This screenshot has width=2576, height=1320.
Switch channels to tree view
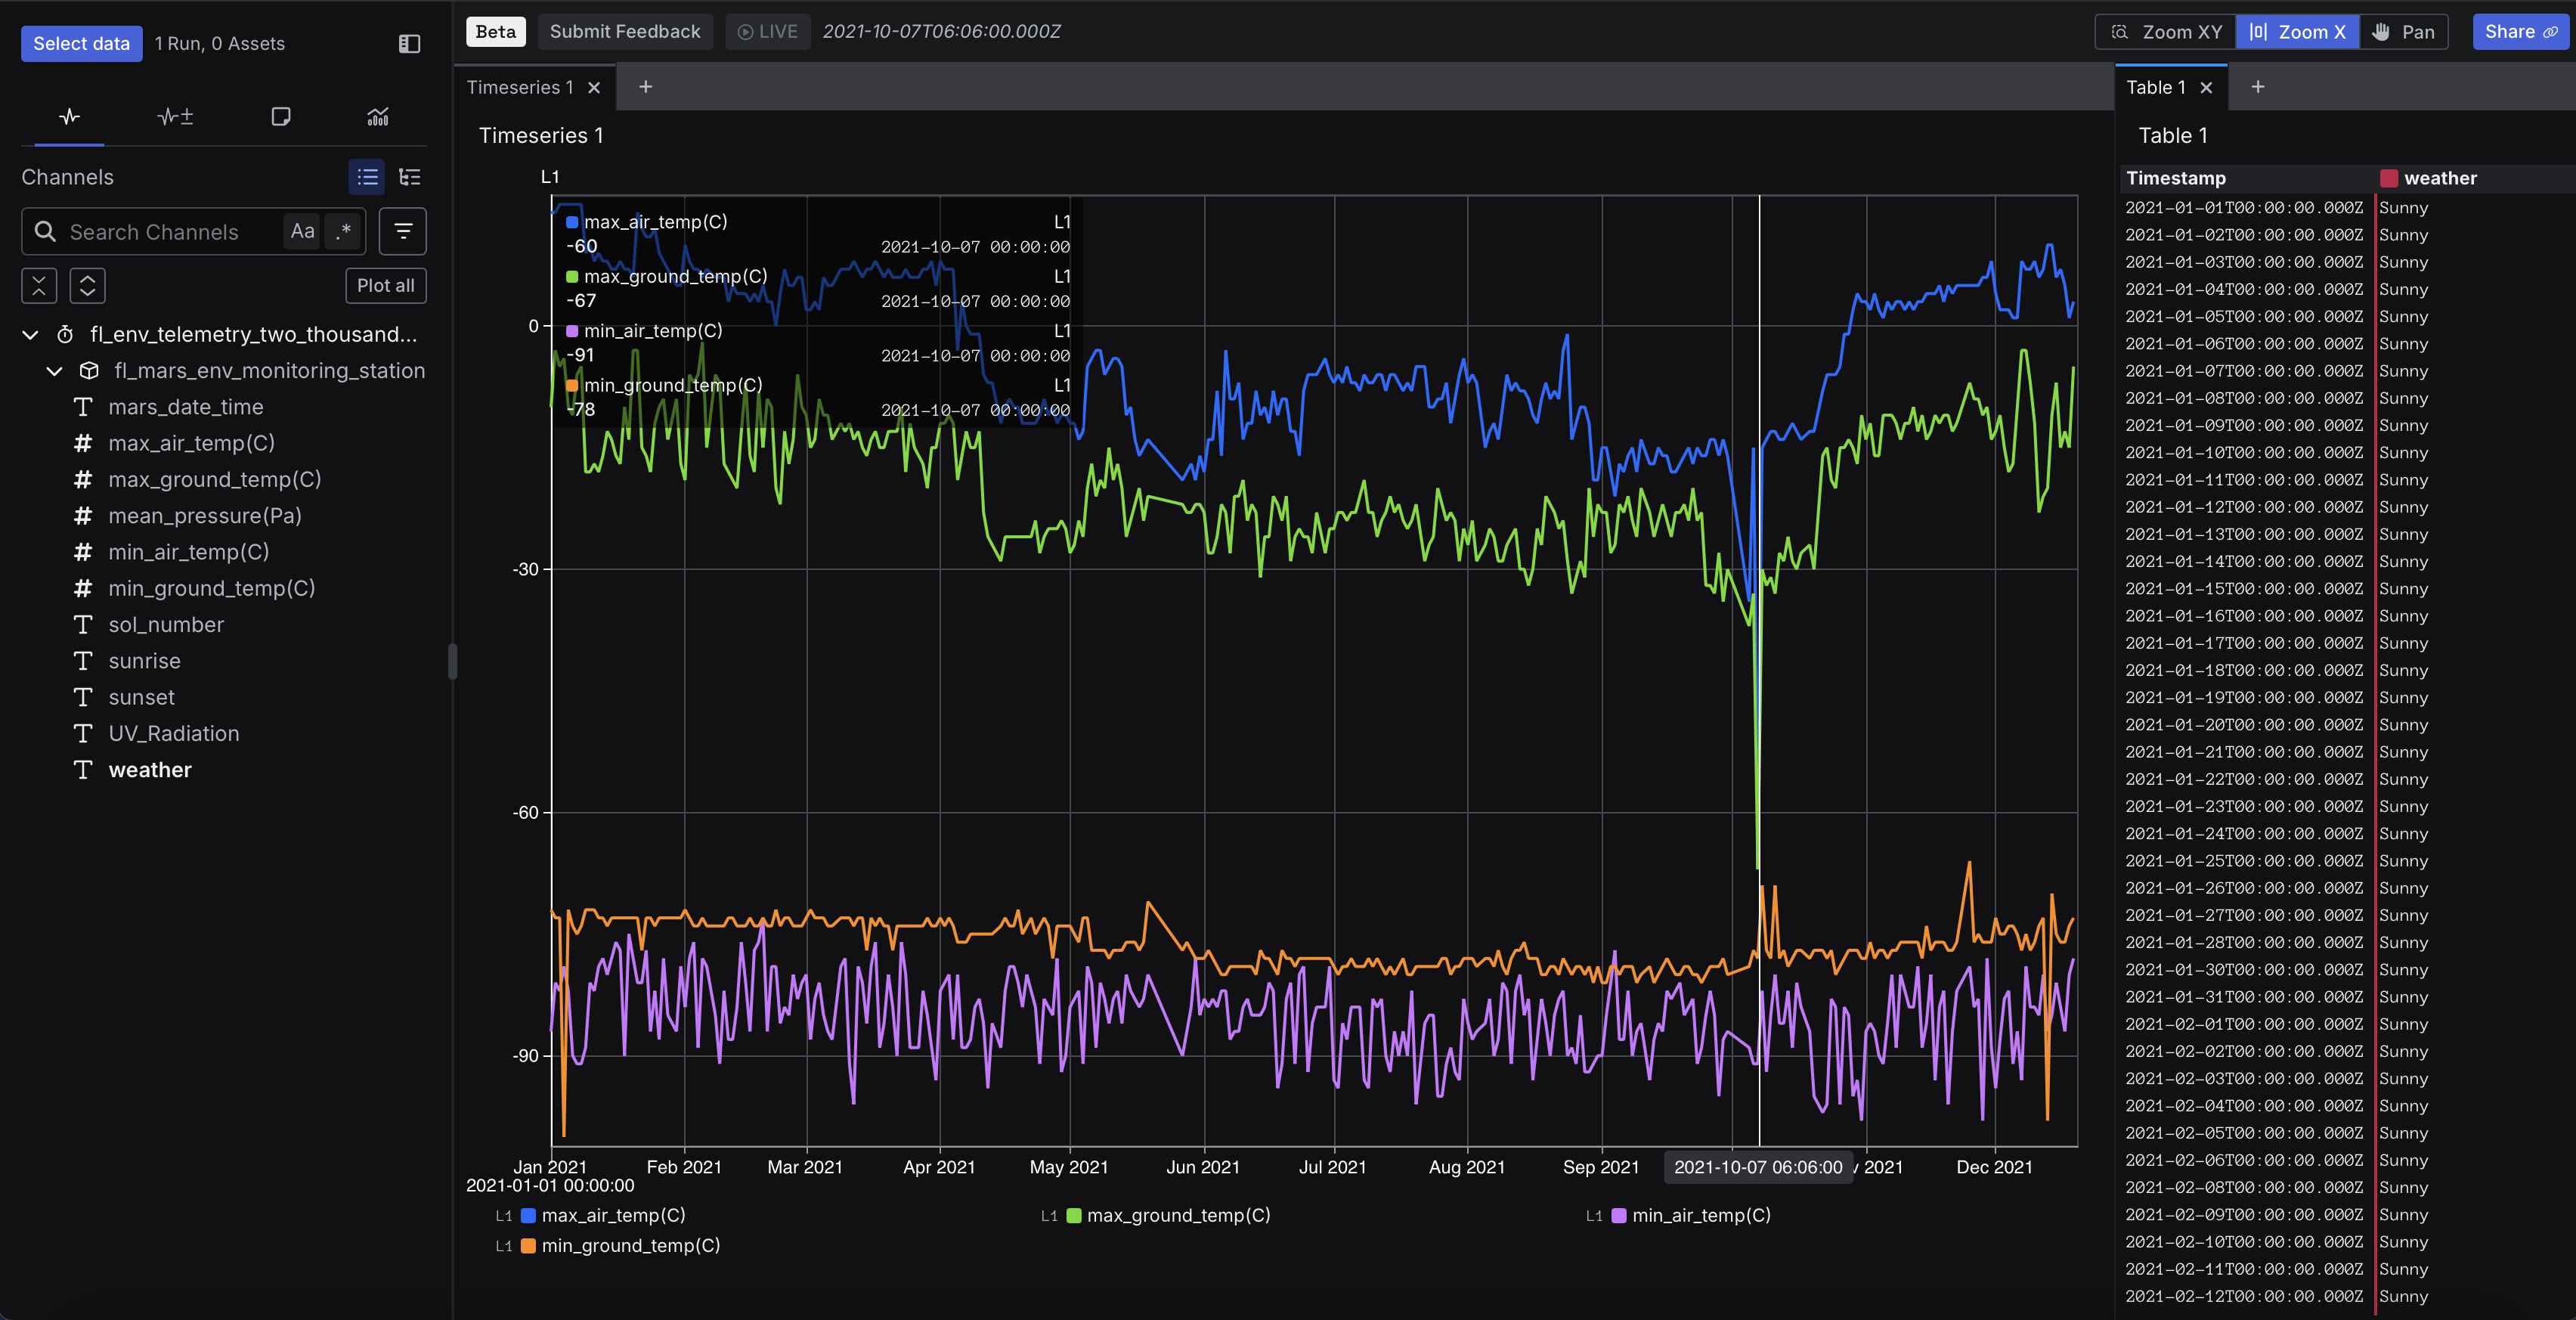coord(410,177)
